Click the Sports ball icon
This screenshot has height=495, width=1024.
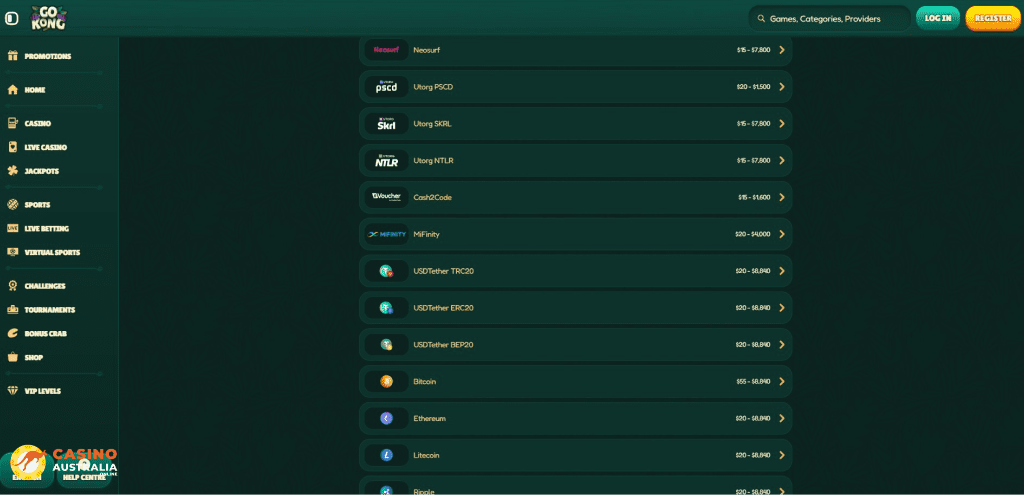(12, 205)
